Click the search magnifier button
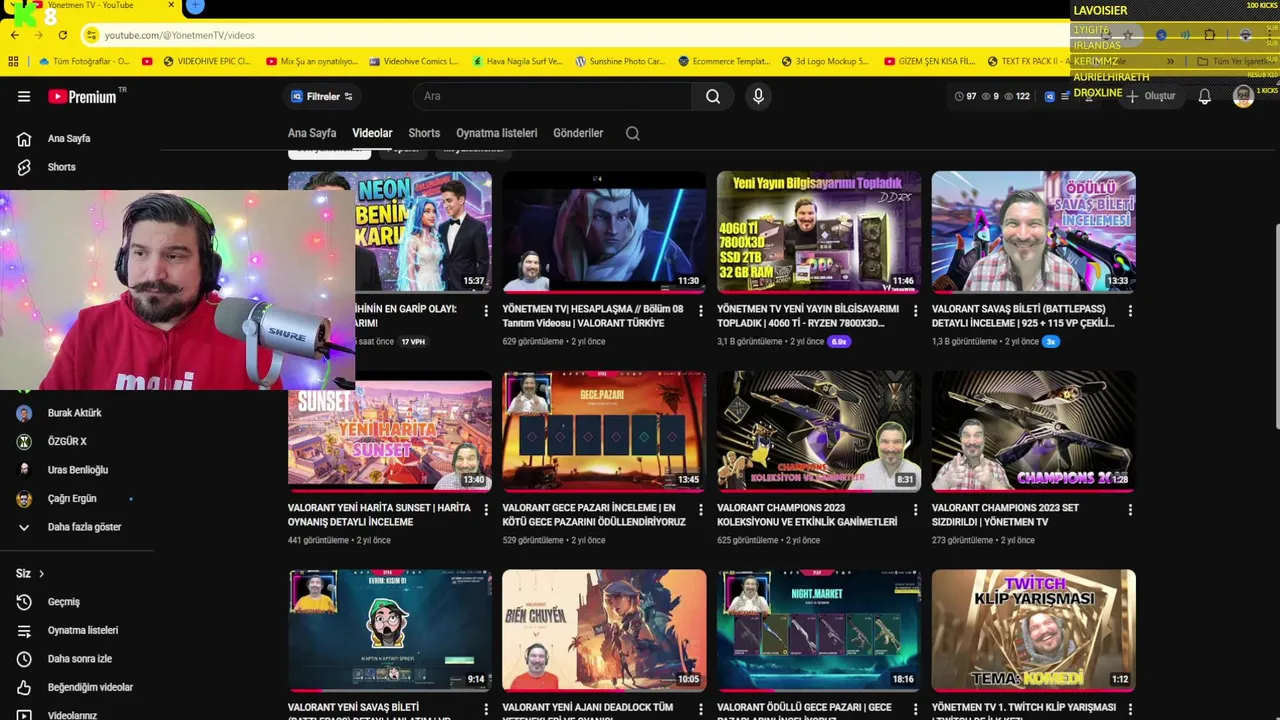 (713, 96)
